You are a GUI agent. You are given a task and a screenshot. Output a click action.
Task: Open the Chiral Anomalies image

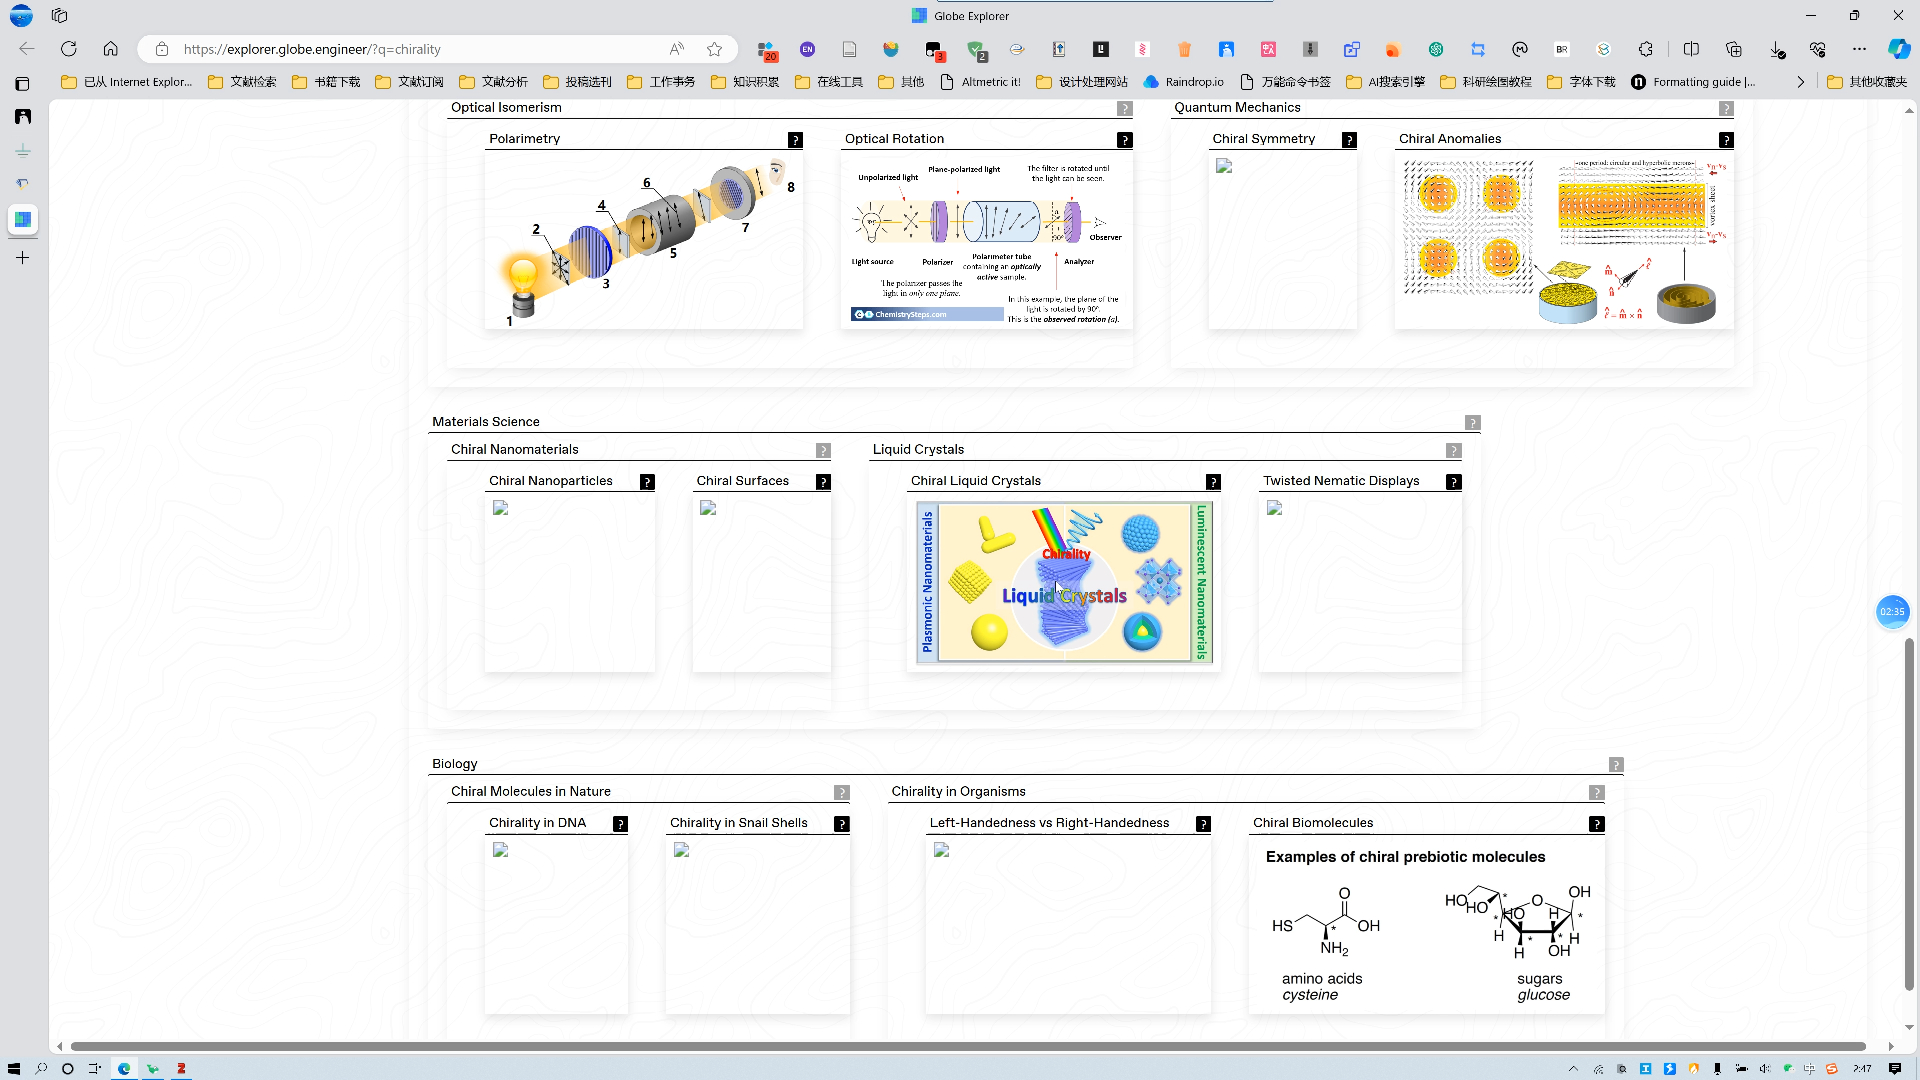point(1564,242)
